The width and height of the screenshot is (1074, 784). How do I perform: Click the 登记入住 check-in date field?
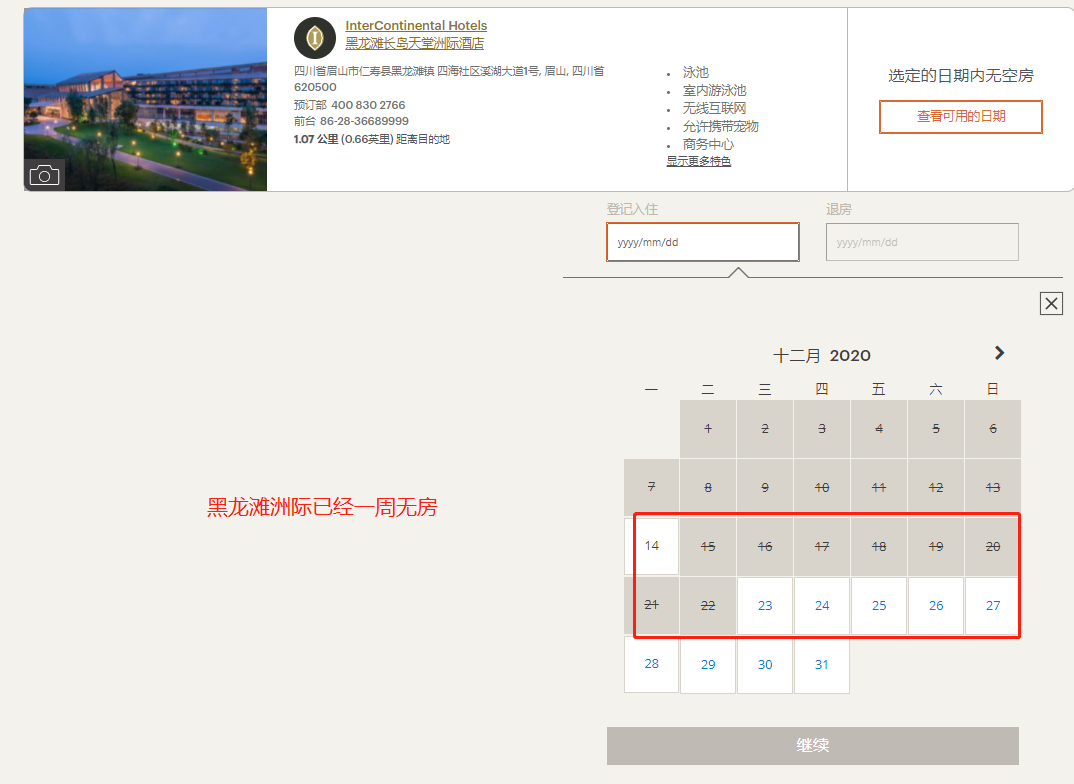702,242
